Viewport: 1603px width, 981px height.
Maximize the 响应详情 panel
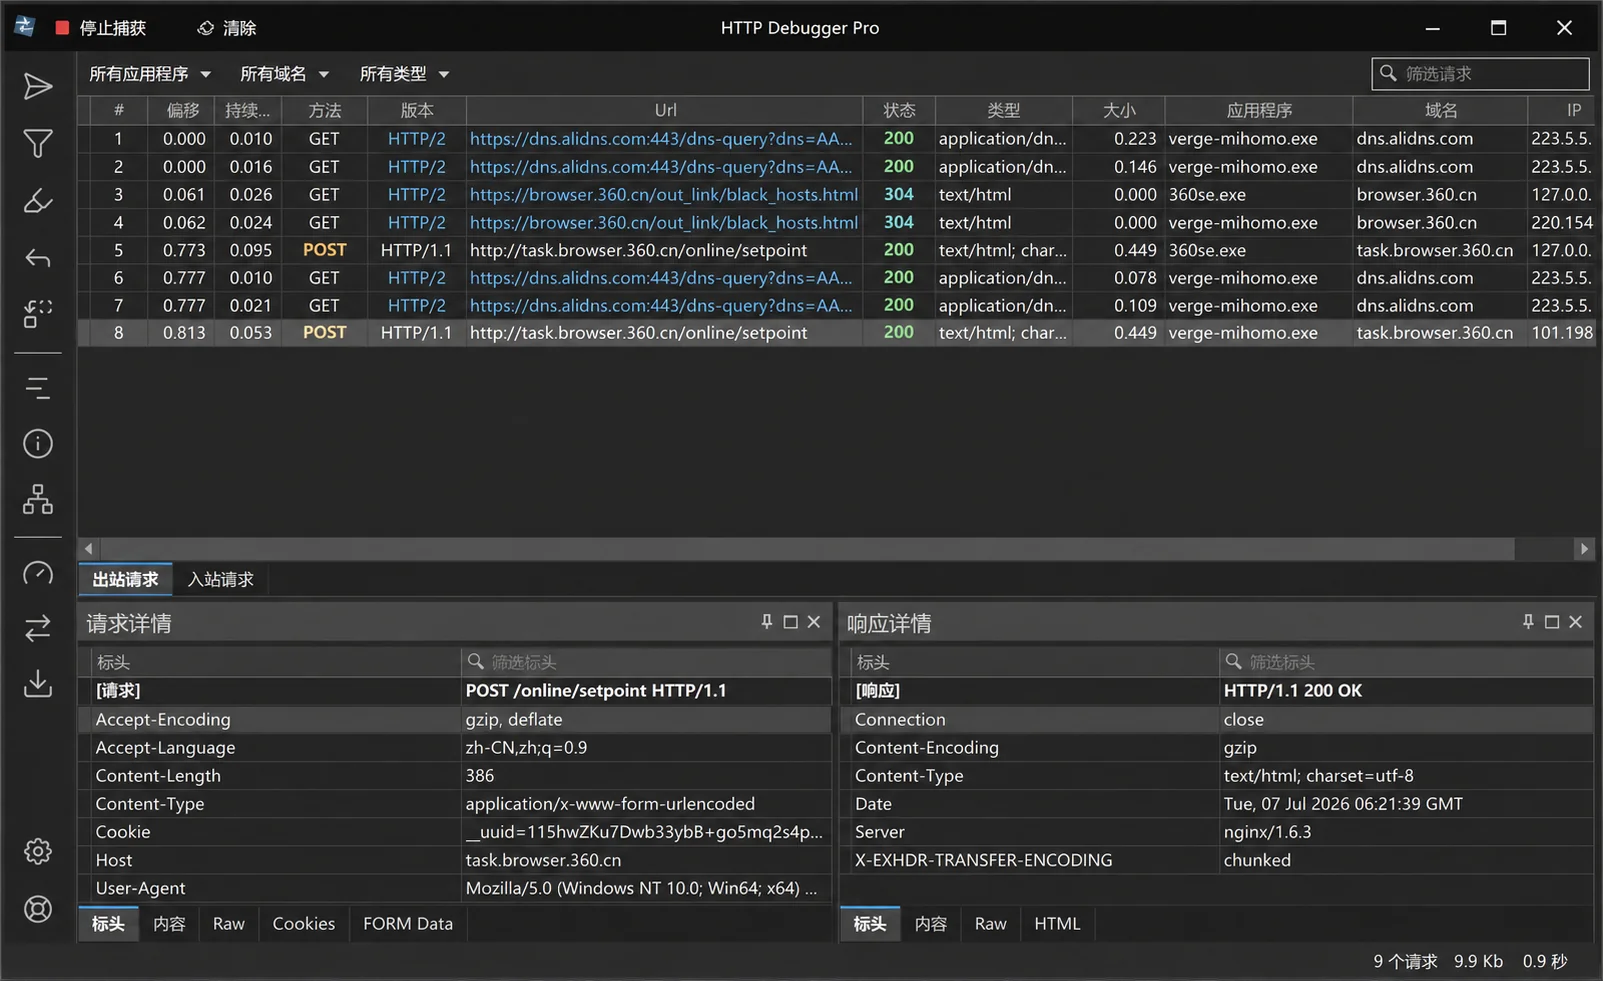click(1552, 622)
